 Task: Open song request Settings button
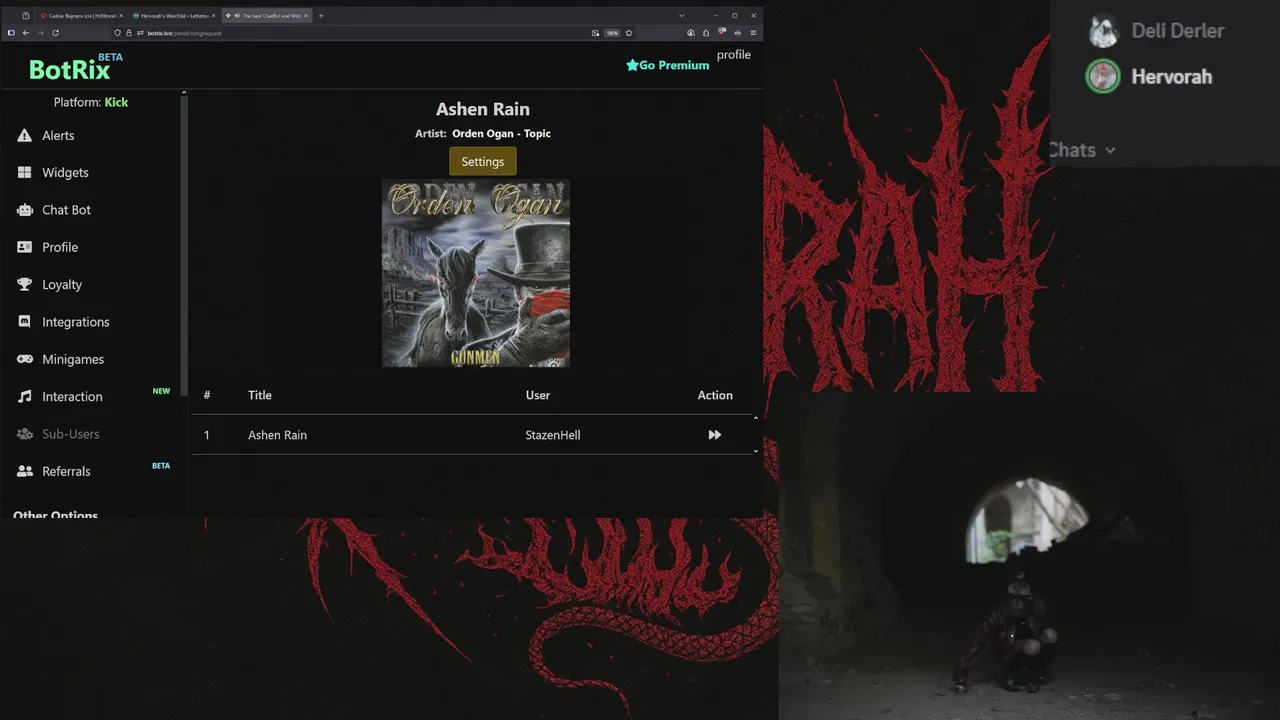(x=483, y=162)
